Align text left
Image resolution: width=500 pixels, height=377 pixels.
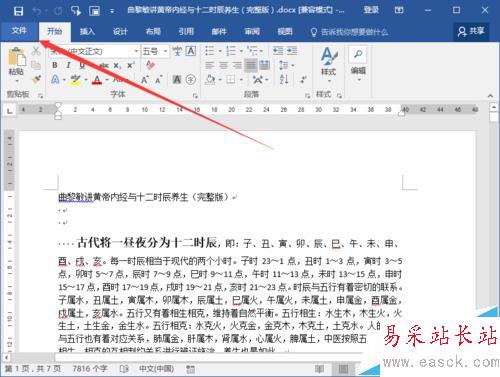(x=210, y=65)
